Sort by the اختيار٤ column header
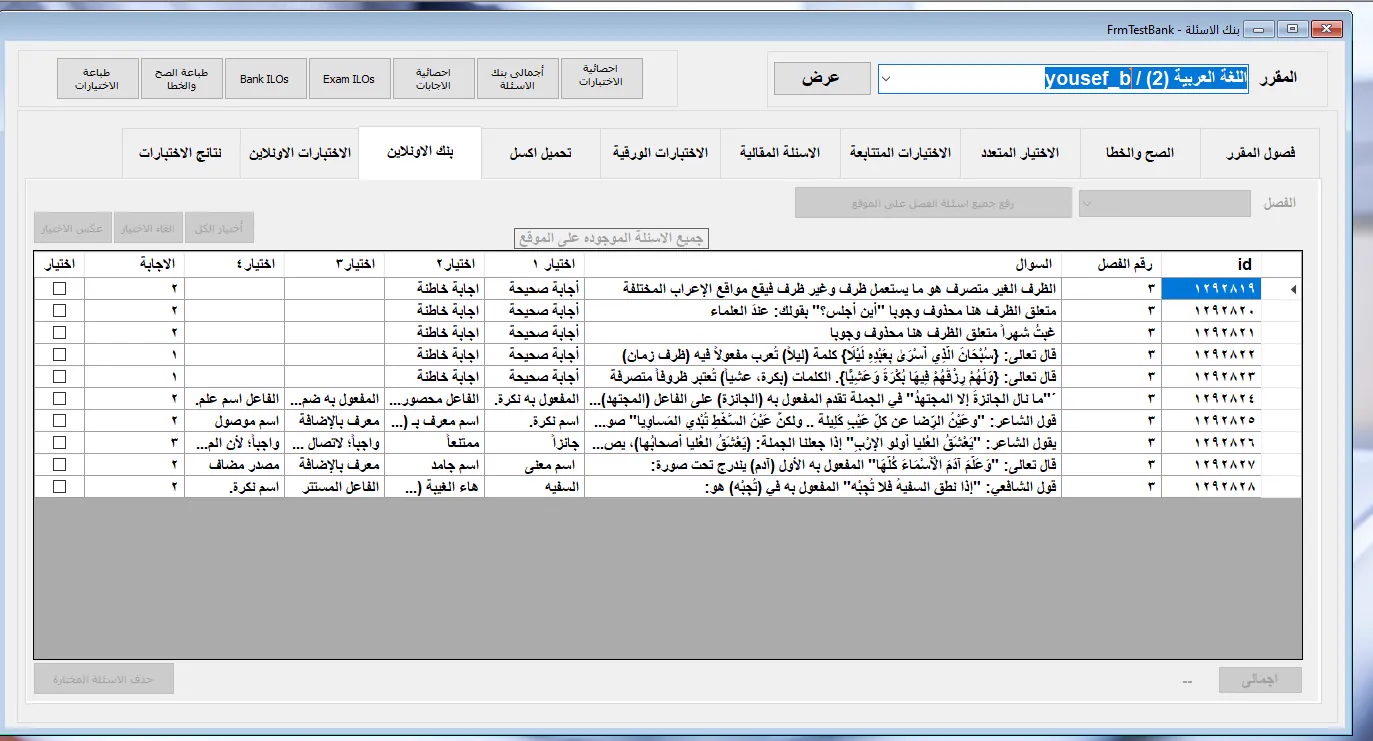Viewport: 1373px width, 741px height. pos(234,264)
